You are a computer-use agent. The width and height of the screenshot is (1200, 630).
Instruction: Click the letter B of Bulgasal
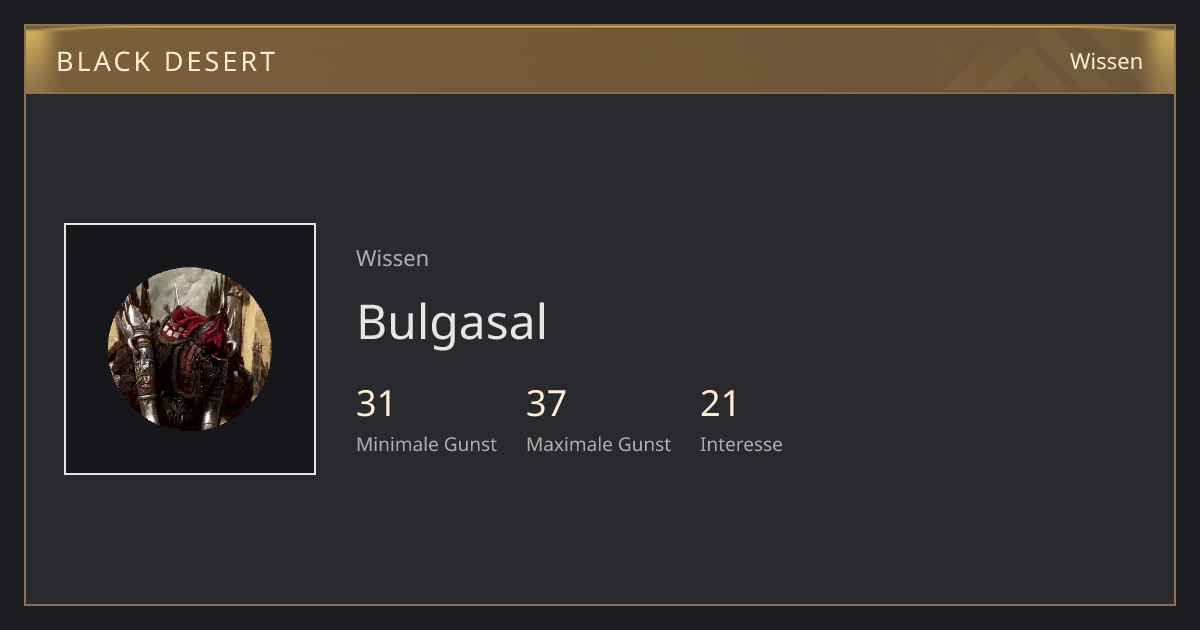pyautogui.click(x=371, y=322)
